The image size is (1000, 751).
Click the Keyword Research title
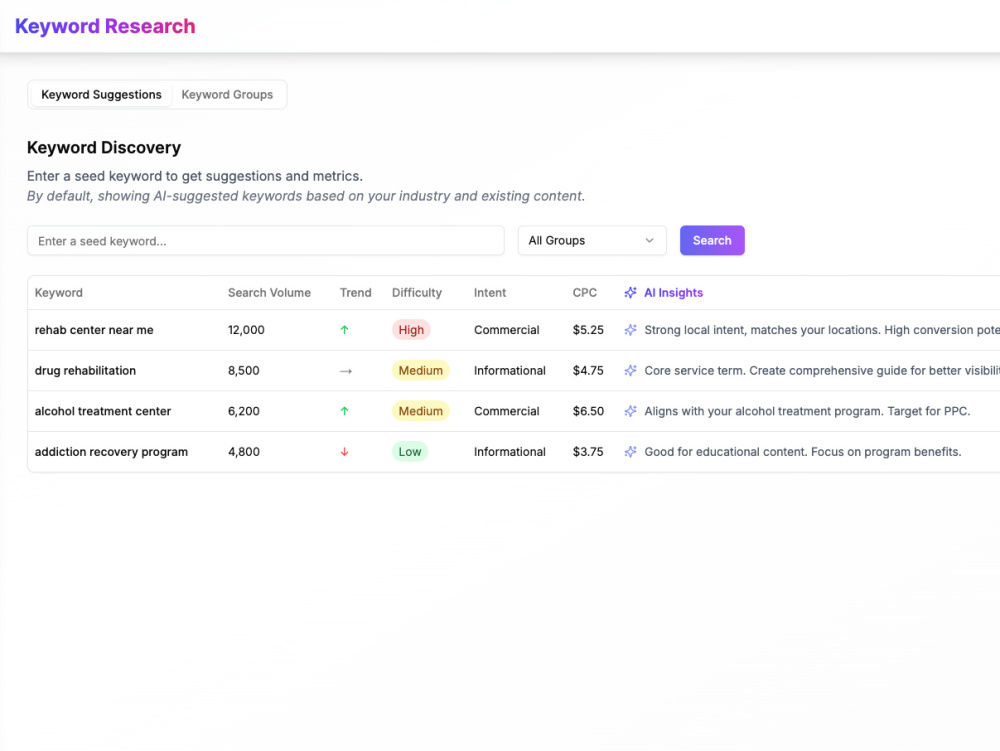105,26
